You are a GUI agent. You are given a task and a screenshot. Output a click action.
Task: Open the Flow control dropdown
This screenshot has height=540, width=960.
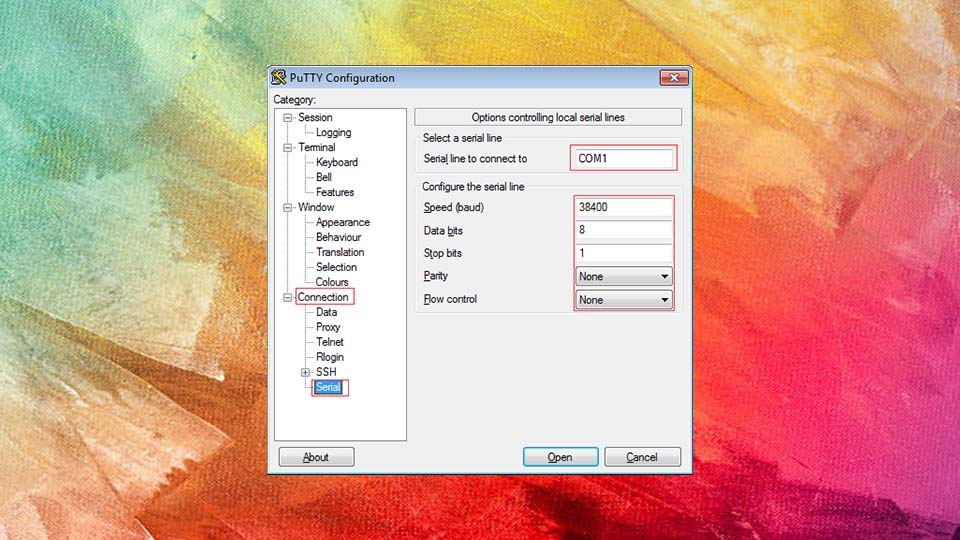(x=623, y=299)
